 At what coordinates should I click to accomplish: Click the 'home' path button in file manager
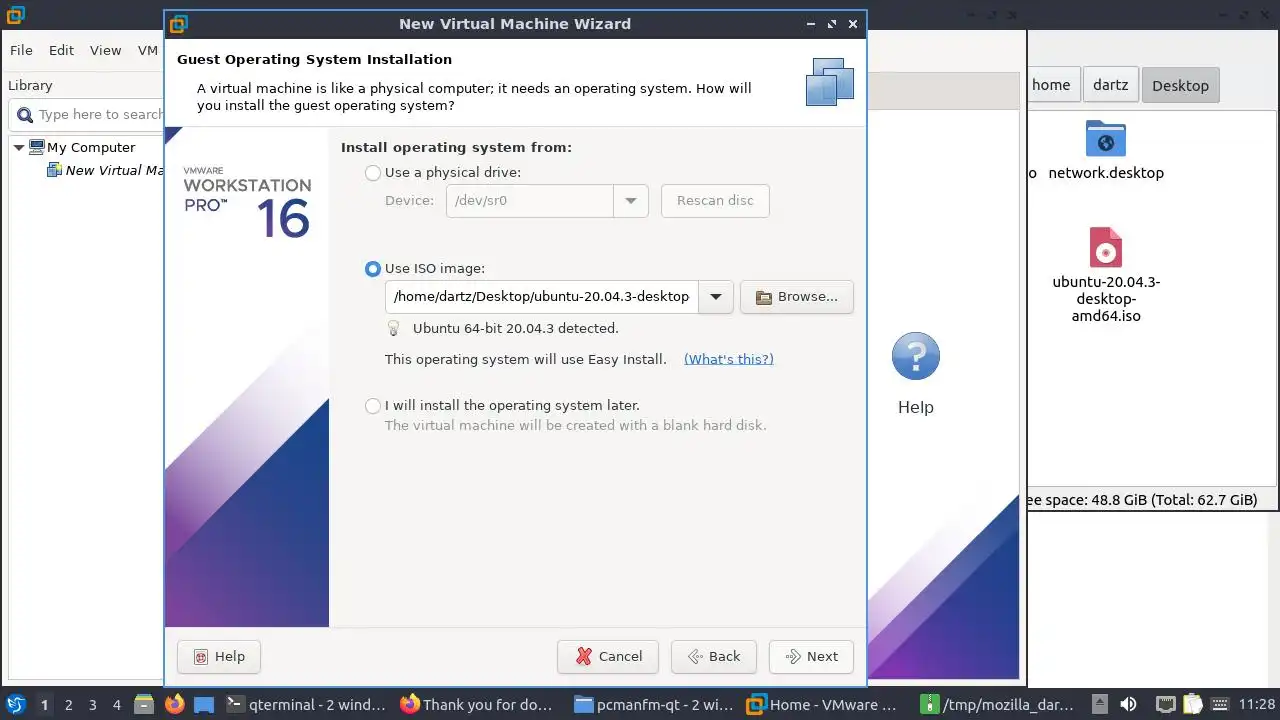1050,85
